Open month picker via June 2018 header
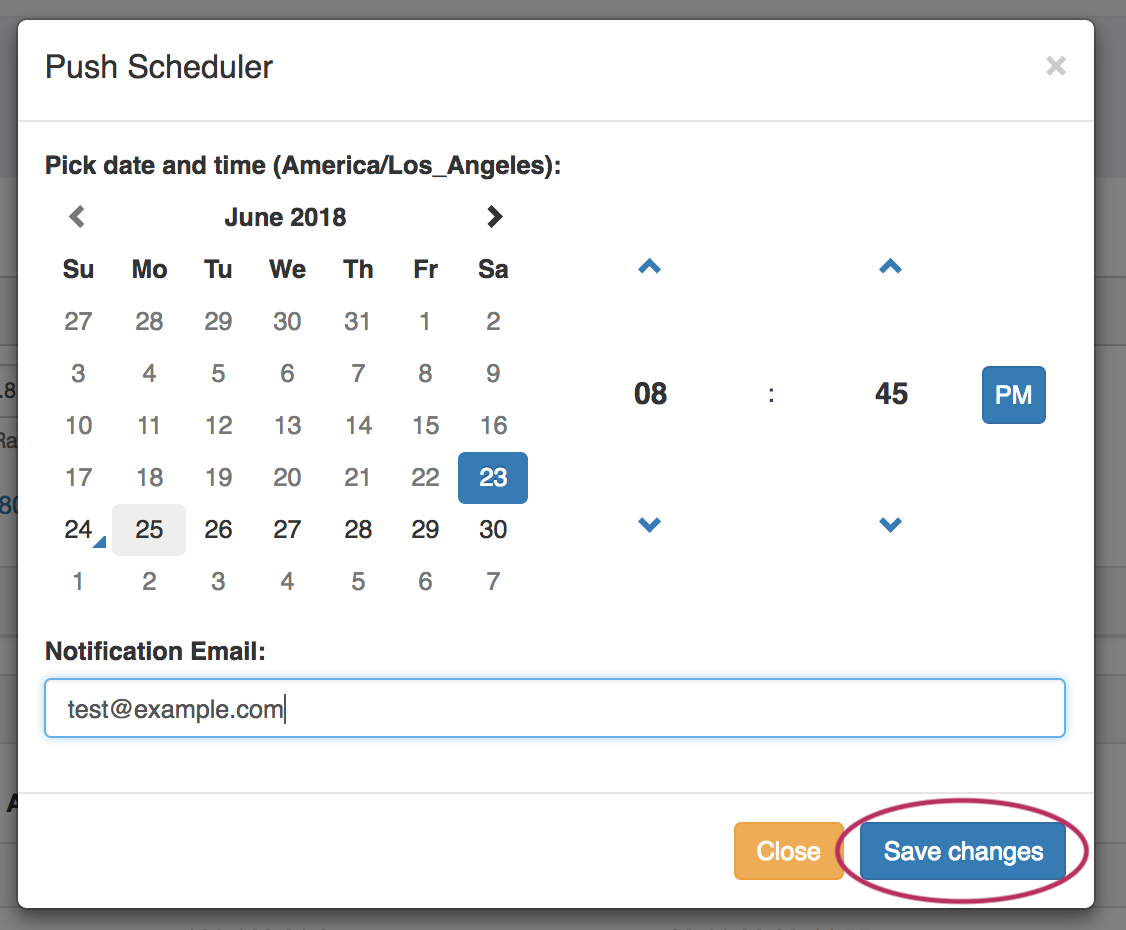 click(x=285, y=217)
